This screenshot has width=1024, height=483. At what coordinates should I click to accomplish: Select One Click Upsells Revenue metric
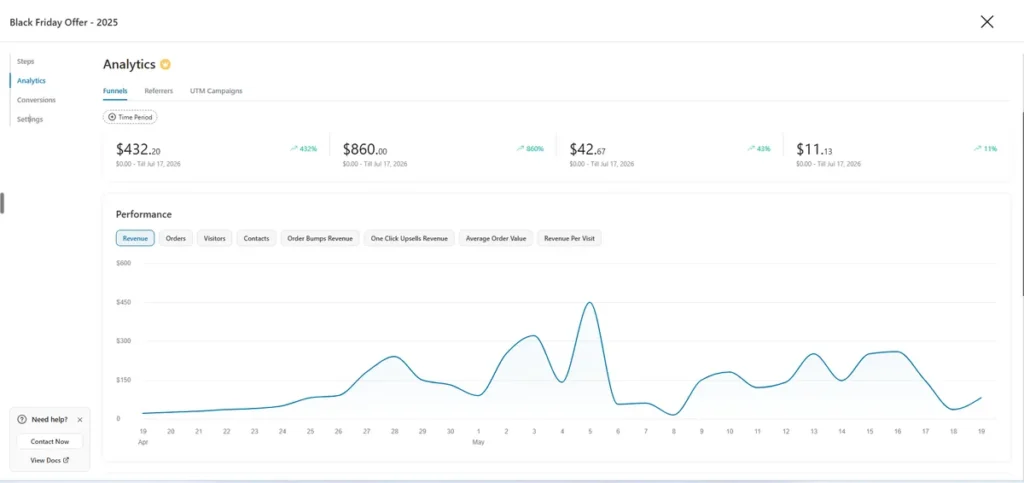(409, 238)
